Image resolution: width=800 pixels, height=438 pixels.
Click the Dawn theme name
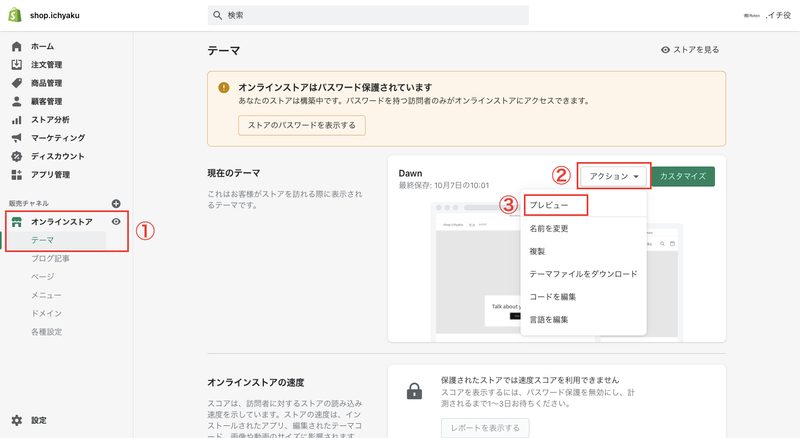(x=410, y=174)
